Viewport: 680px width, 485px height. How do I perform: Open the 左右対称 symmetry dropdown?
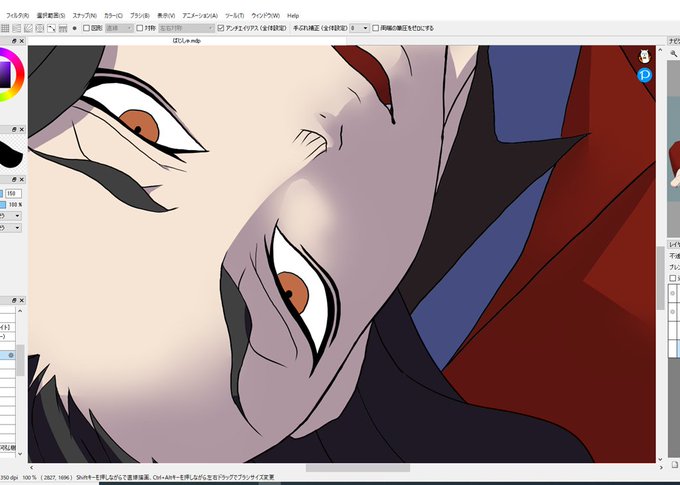(x=186, y=28)
